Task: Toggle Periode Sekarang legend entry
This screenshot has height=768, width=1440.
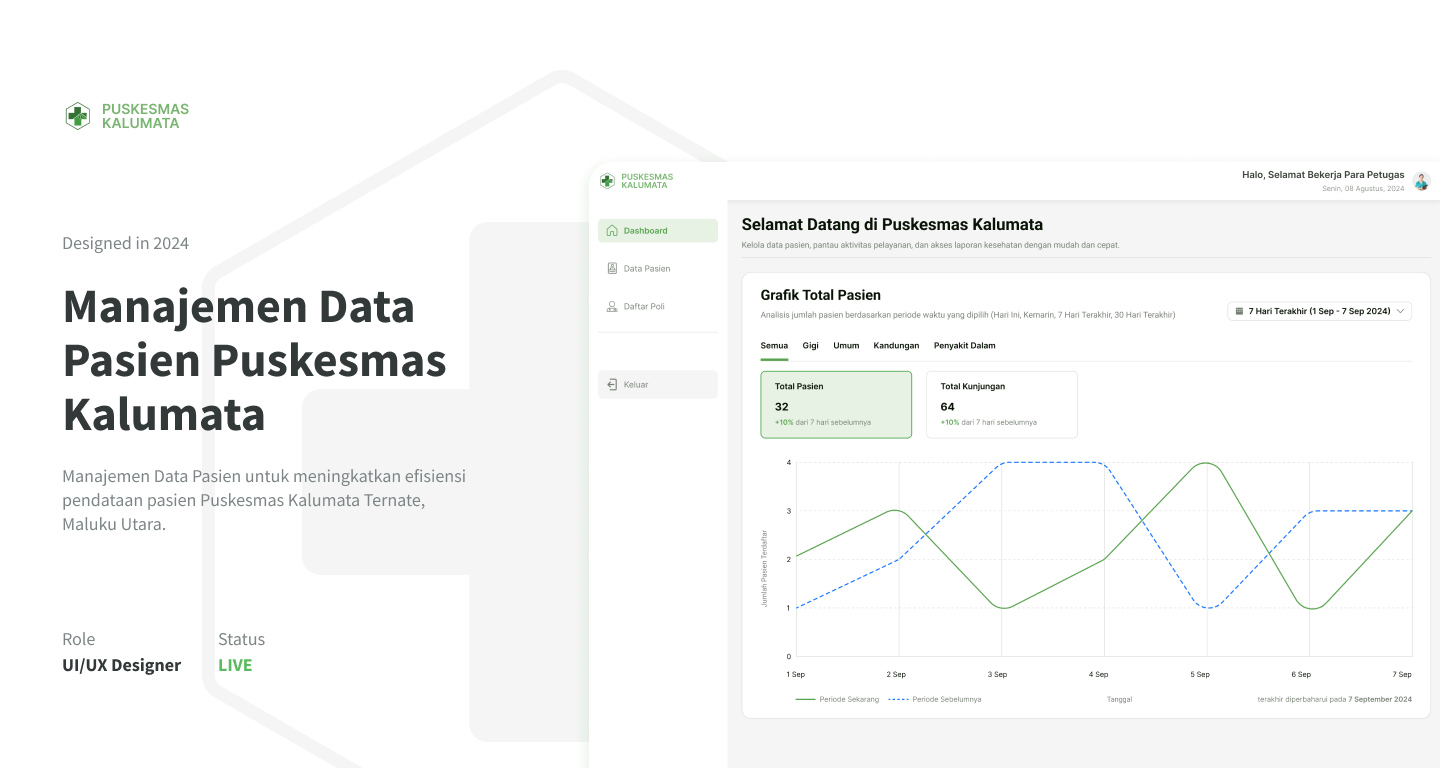Action: (838, 700)
